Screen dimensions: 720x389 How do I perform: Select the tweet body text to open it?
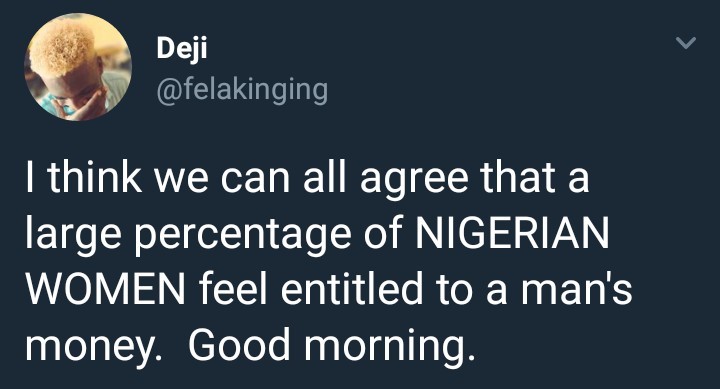pos(329,262)
